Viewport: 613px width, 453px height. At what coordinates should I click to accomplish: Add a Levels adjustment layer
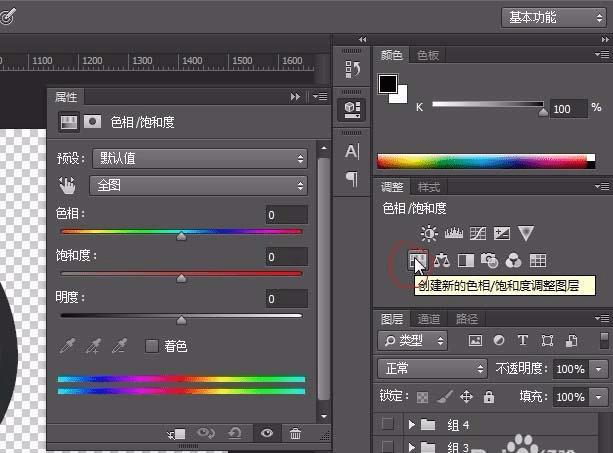click(x=453, y=234)
